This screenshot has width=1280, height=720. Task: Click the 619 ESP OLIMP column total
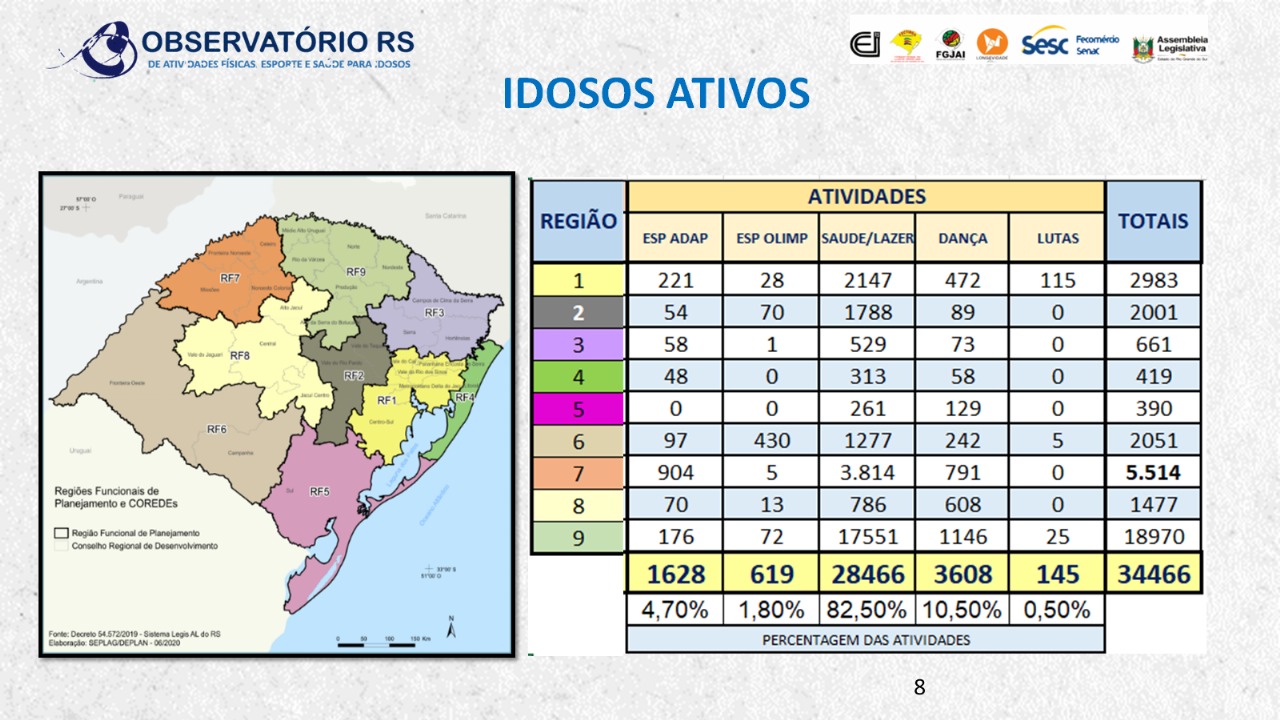pos(770,574)
